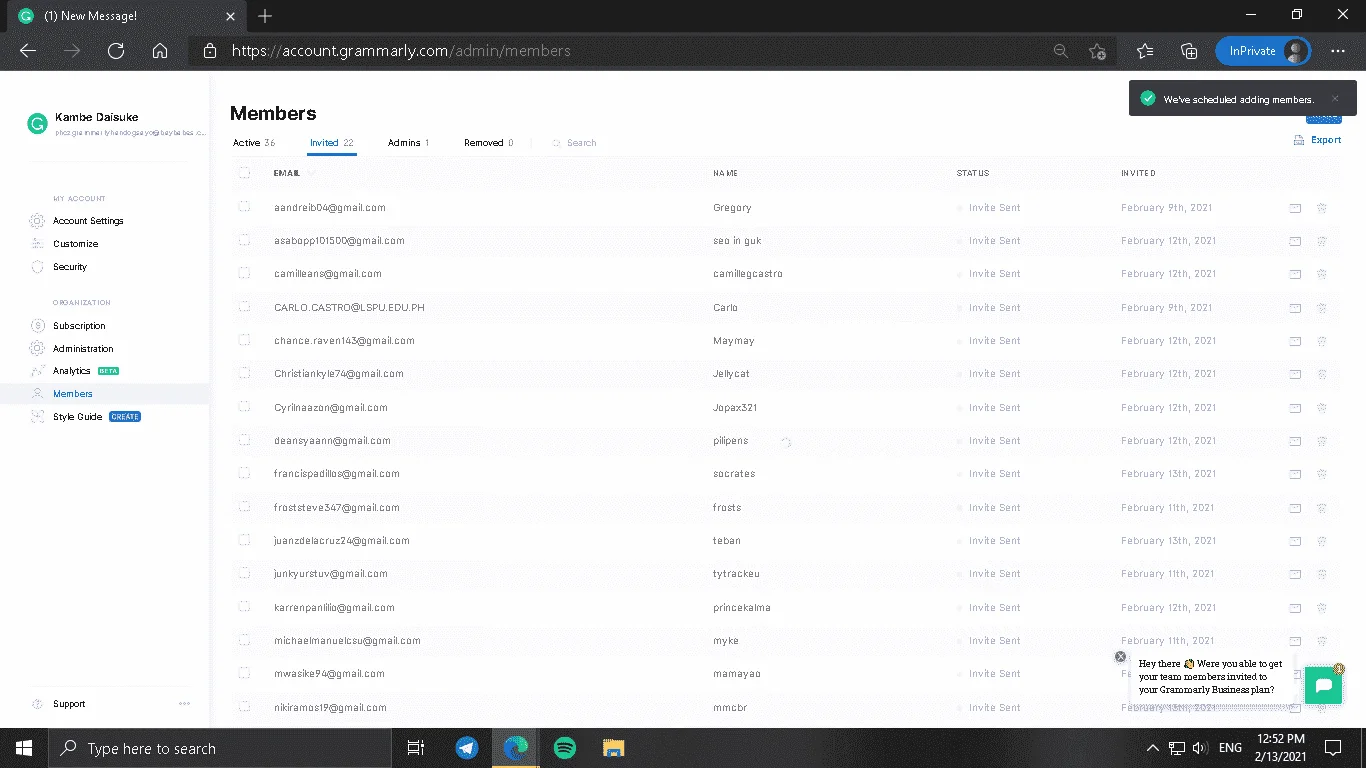This screenshot has width=1366, height=768.
Task: Check the box for asabopp101500@gmail.com
Action: point(244,240)
